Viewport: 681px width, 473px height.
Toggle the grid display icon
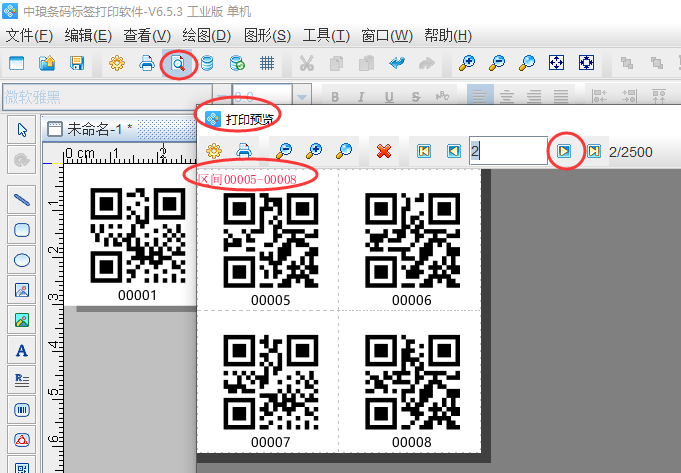pyautogui.click(x=267, y=63)
